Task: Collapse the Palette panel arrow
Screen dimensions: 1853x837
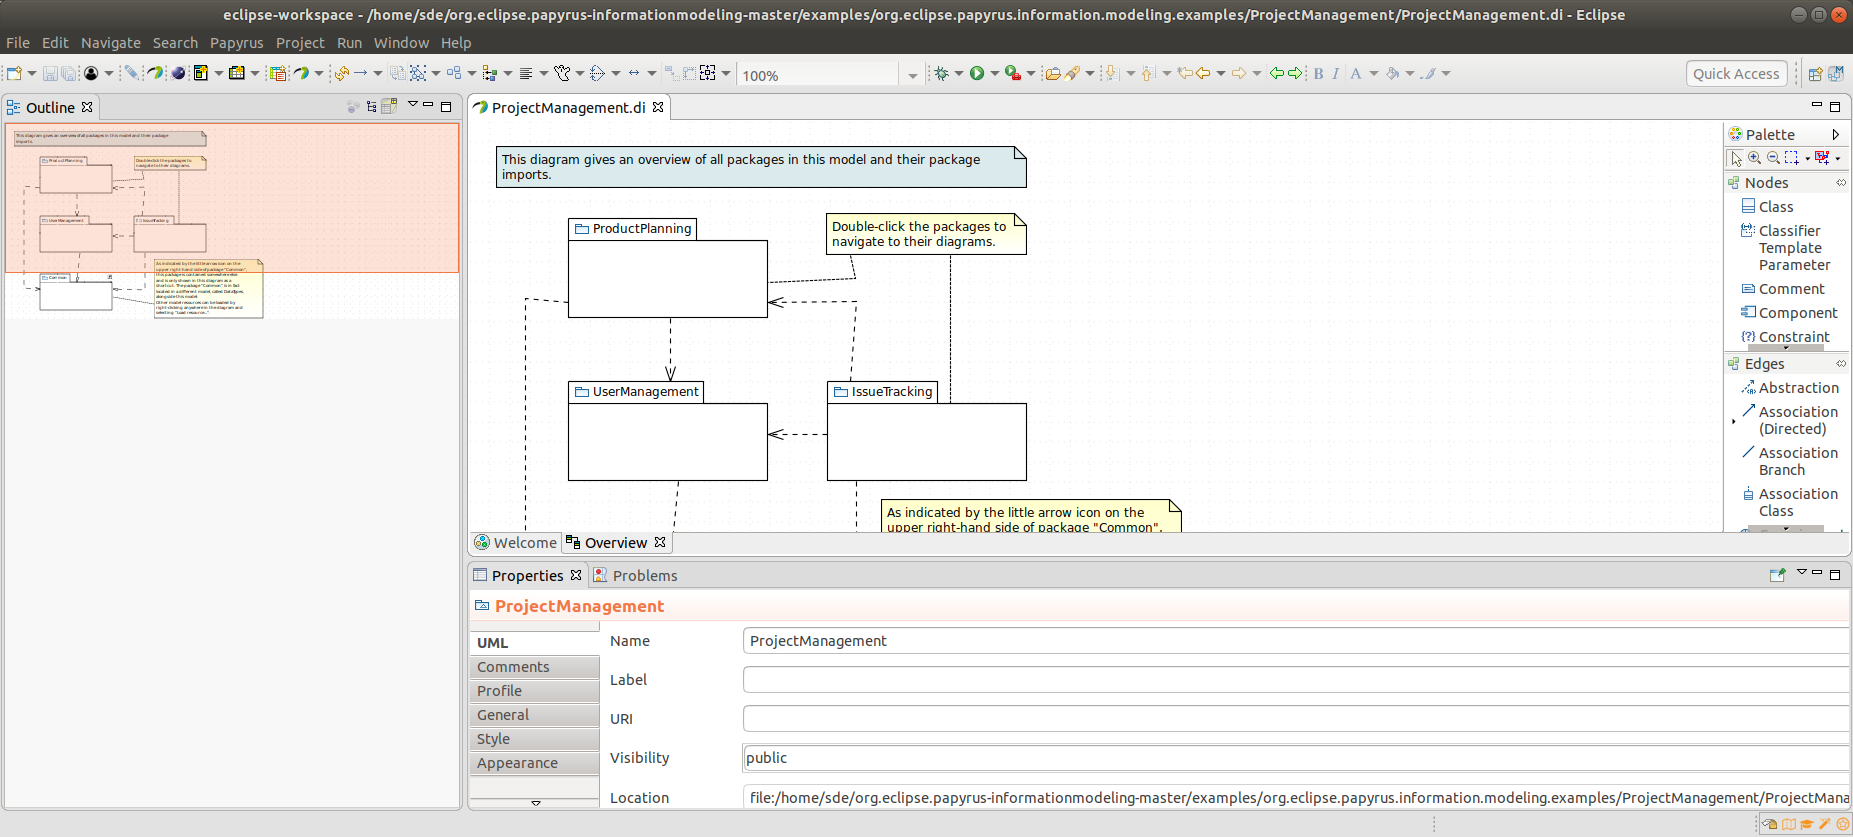Action: pyautogui.click(x=1835, y=134)
